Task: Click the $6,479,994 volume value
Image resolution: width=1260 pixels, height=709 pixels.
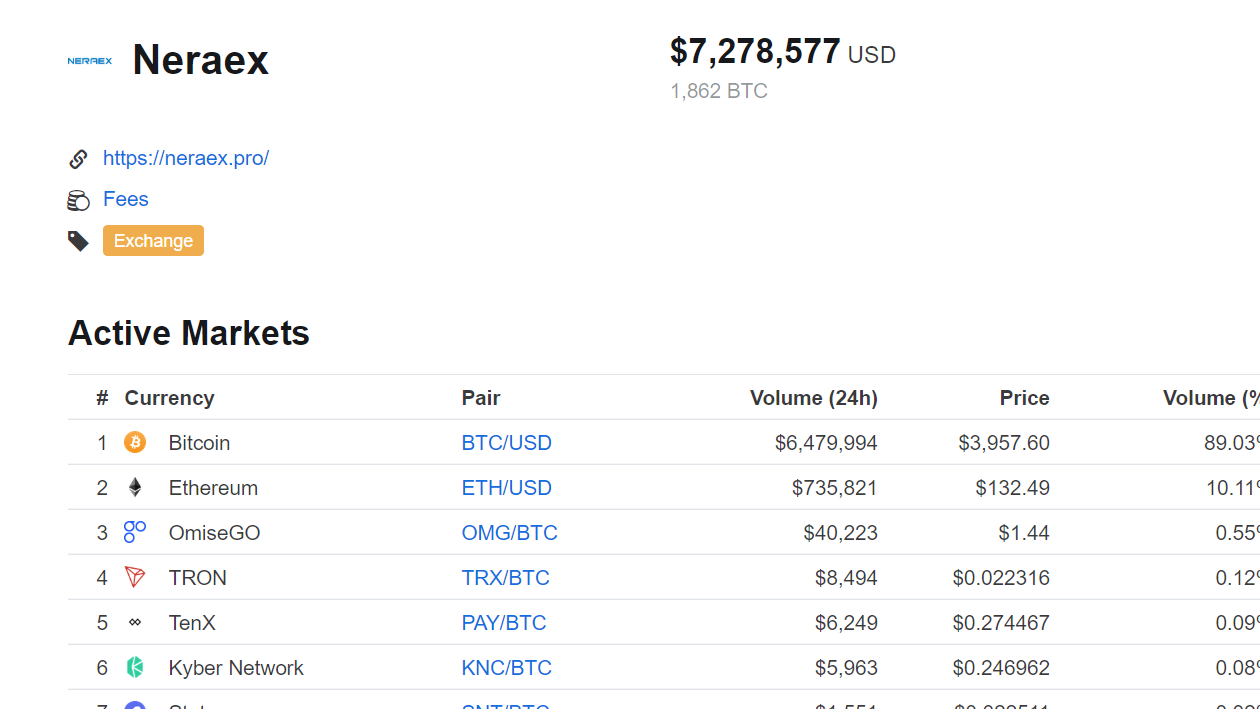Action: pyautogui.click(x=826, y=442)
